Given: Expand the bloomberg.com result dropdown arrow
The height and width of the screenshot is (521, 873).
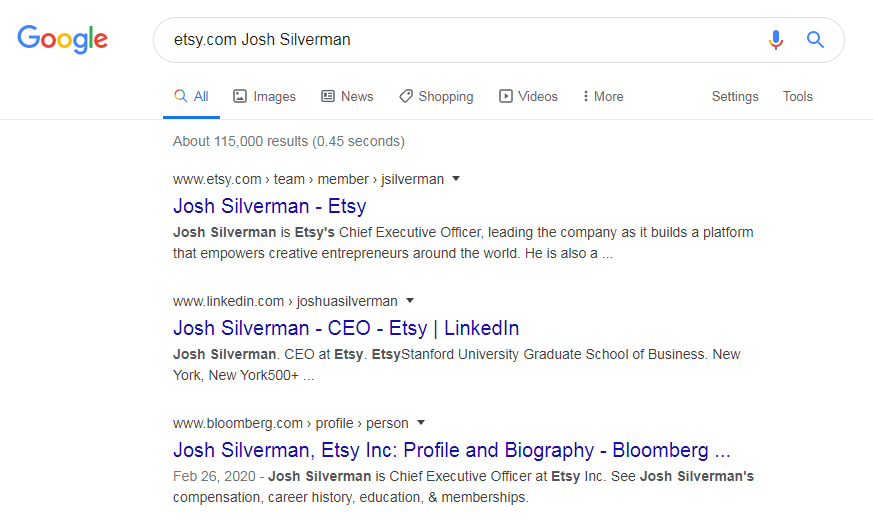Looking at the screenshot, I should coord(421,422).
